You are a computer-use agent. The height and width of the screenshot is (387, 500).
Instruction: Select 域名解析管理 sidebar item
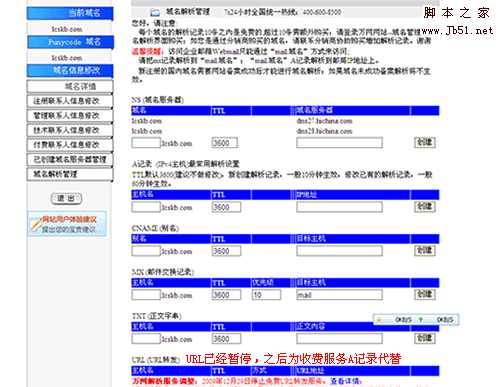pos(70,174)
